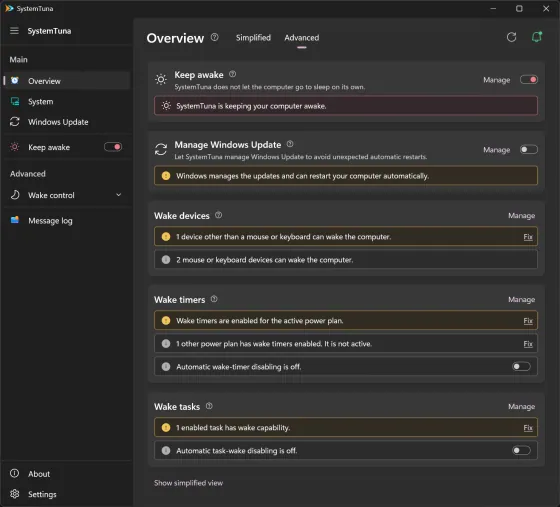Click sun icon in 'keeping your computer awake' banner

coord(166,106)
